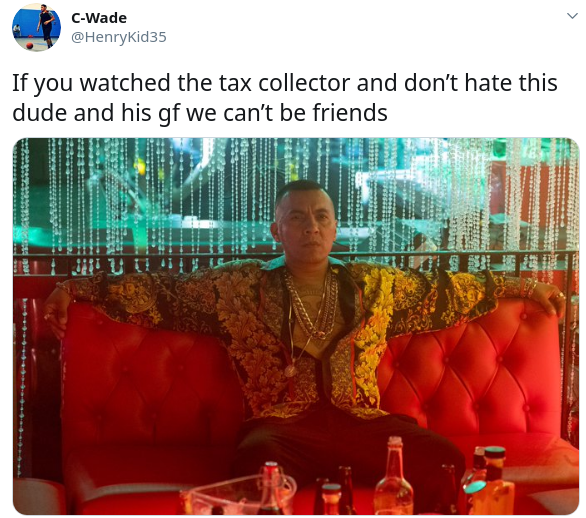Open the C-Wade display name link
586x518 pixels.
(x=99, y=18)
